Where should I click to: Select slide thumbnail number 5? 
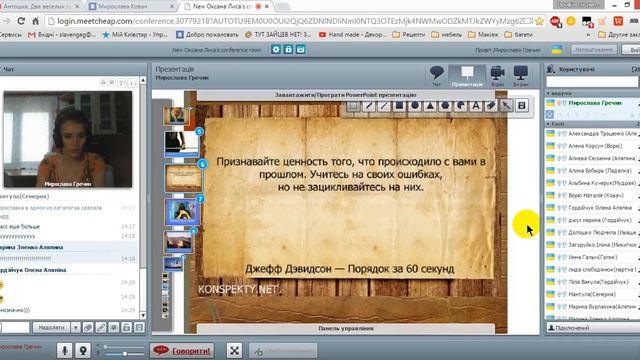pos(182,143)
